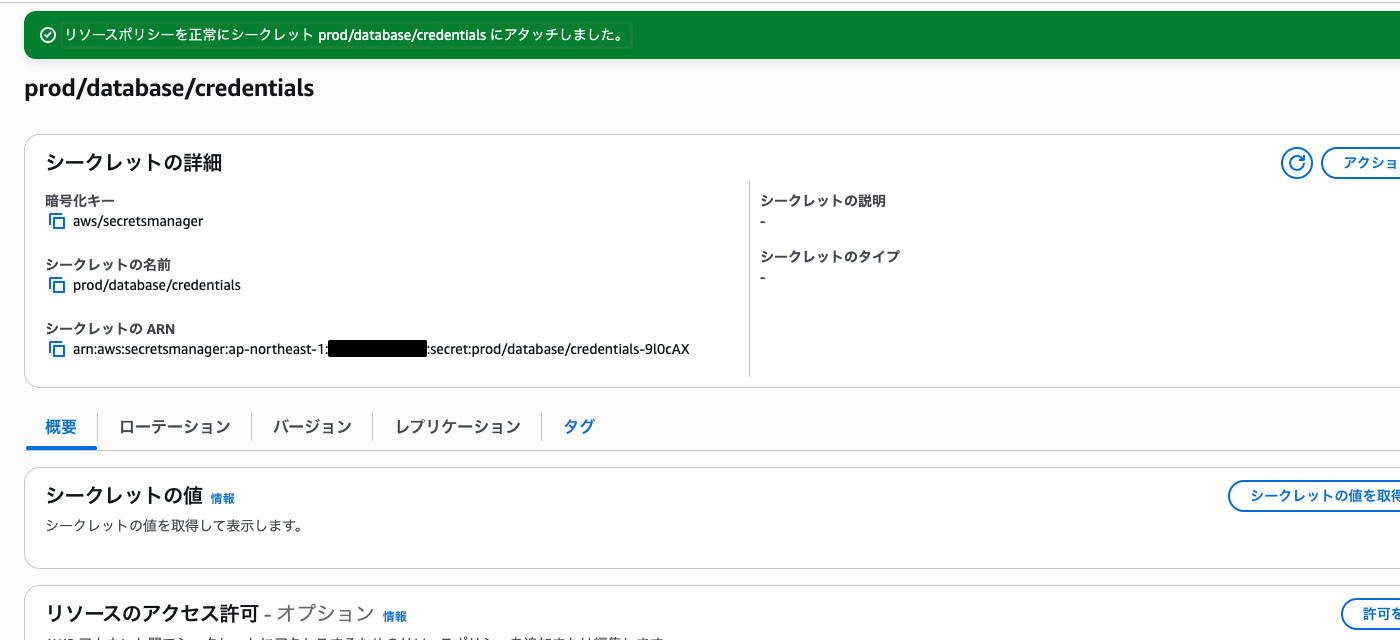1400x640 pixels.
Task: Copy the secret name prod/database/credentials
Action: pos(57,285)
